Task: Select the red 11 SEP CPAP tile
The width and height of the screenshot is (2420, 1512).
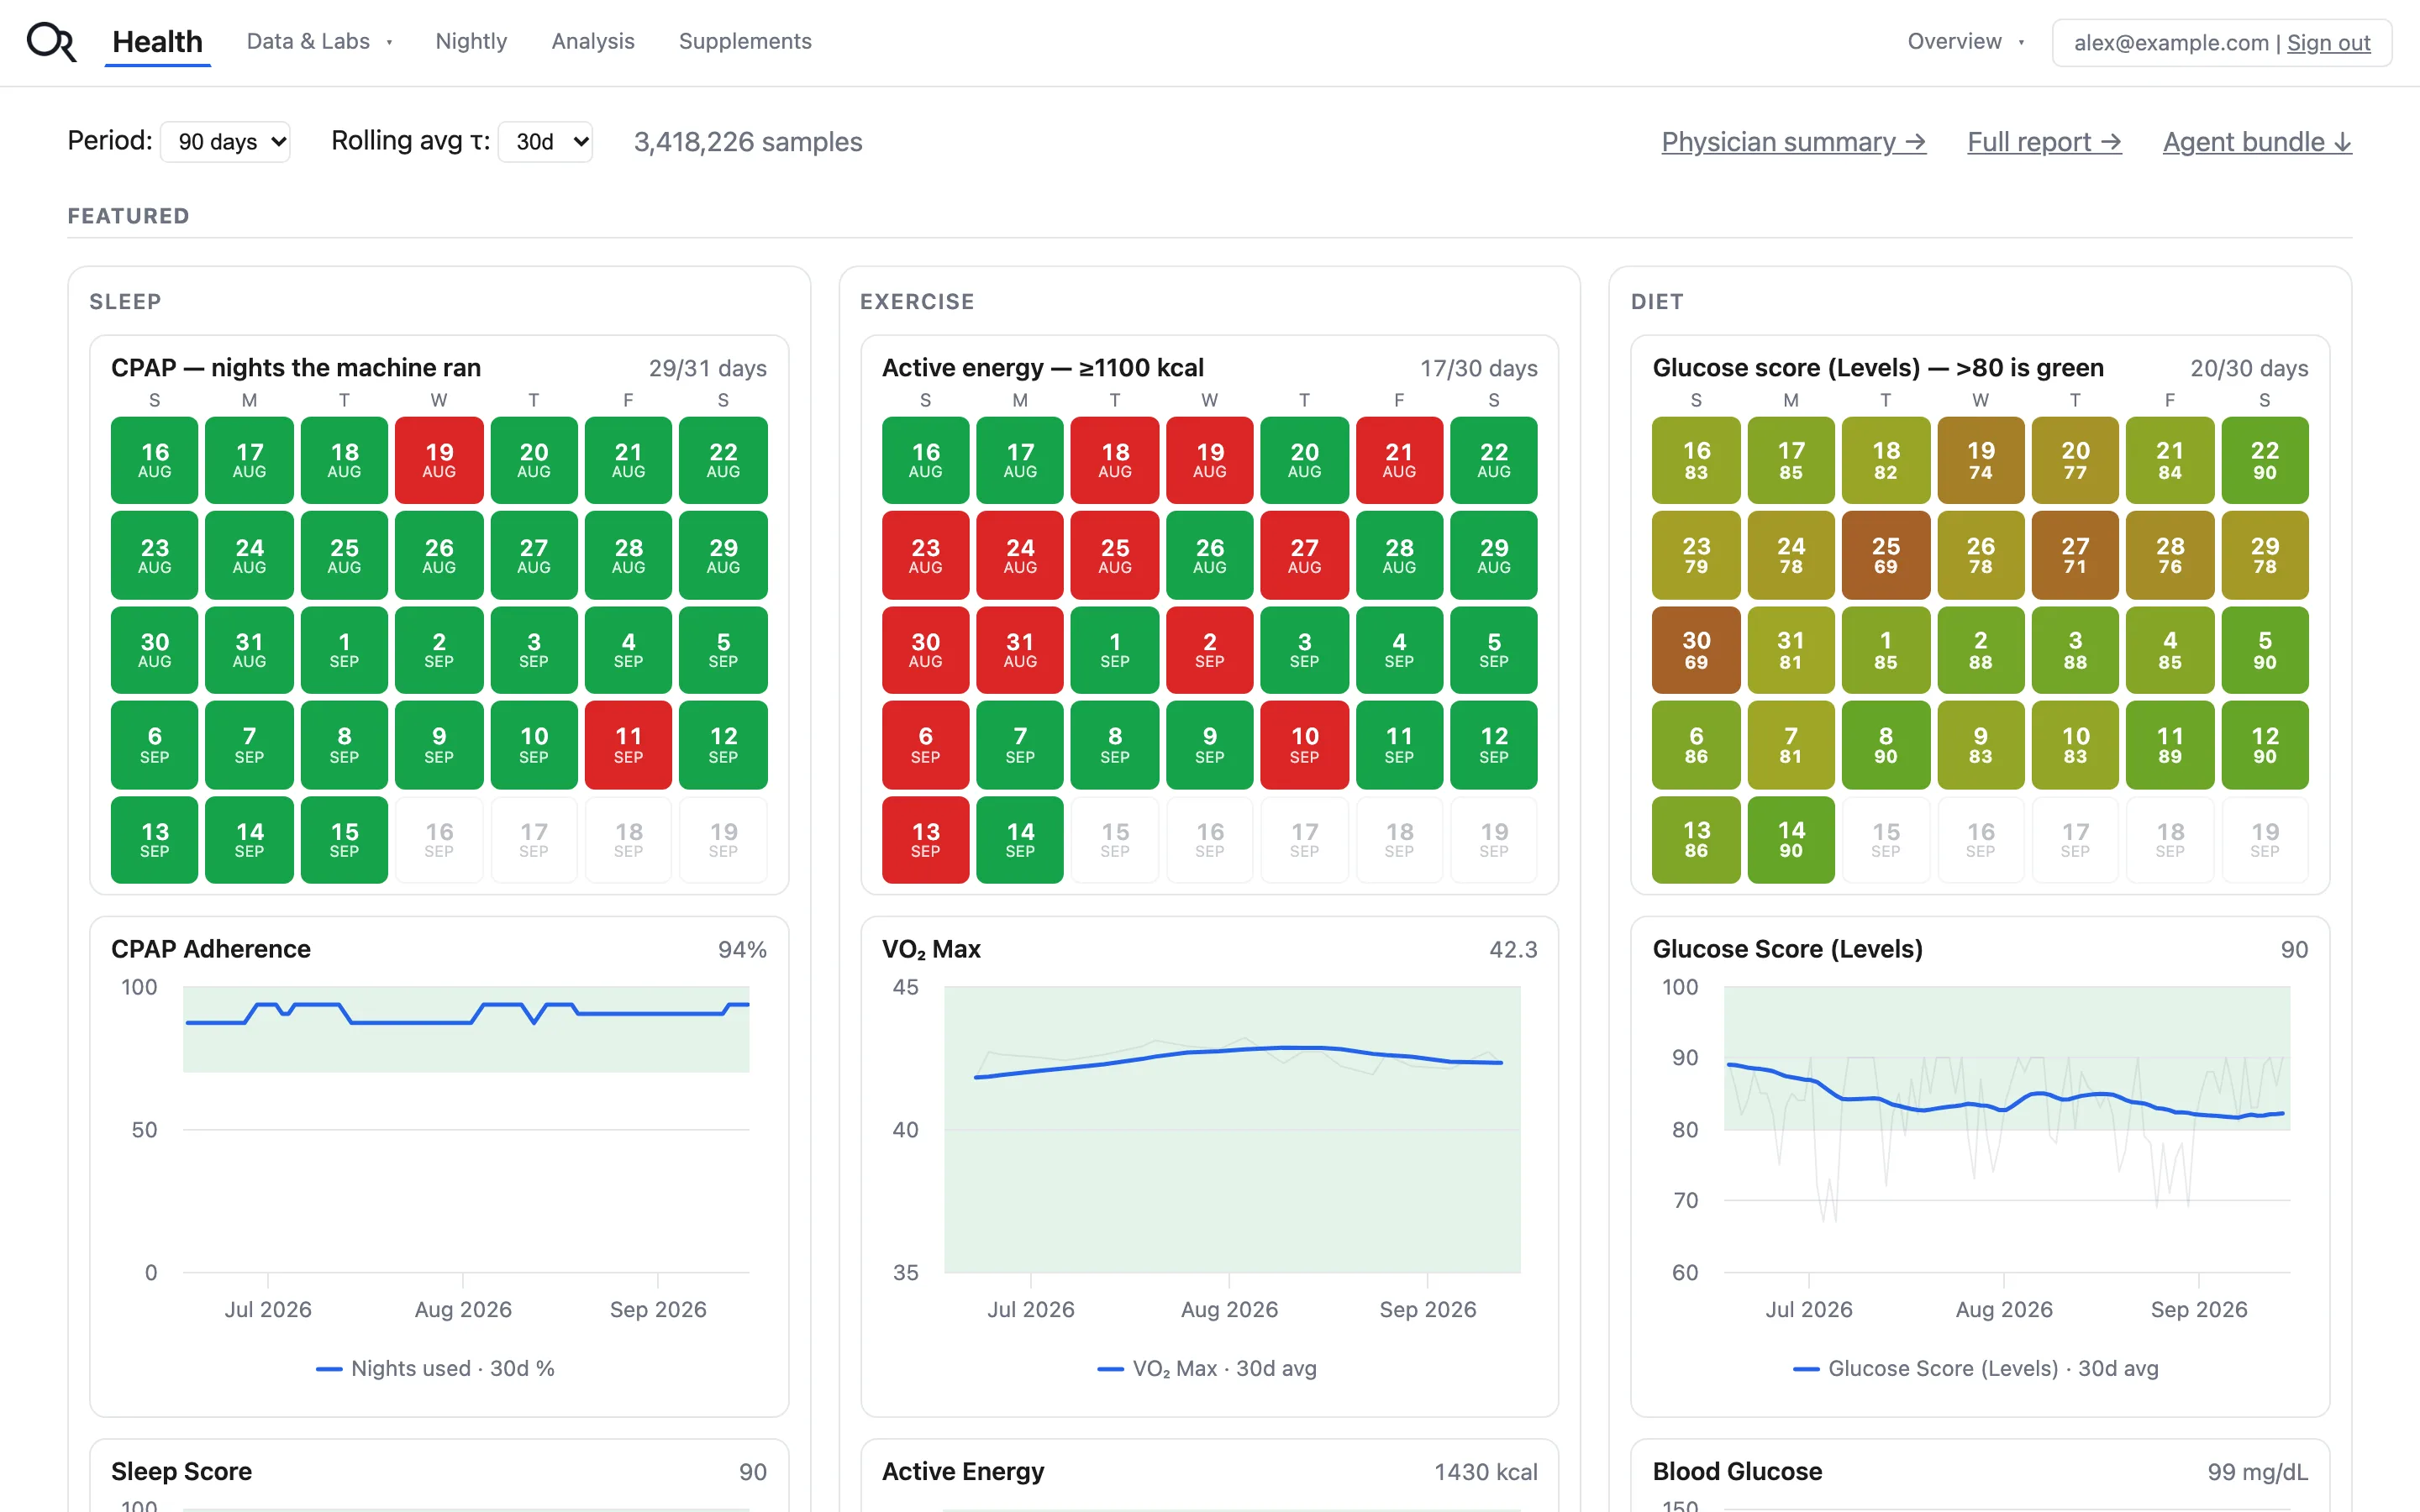Action: (x=628, y=745)
